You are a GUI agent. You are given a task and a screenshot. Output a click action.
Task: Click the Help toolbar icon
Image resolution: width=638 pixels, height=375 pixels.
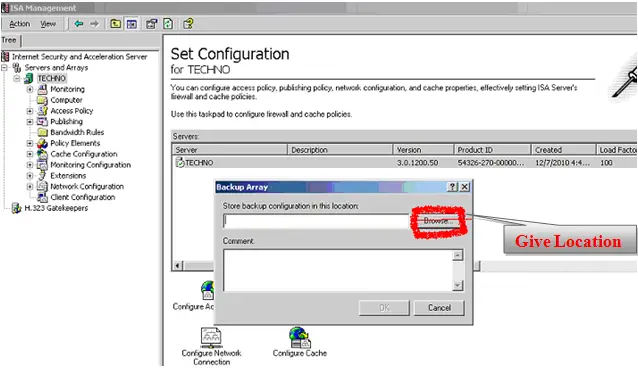188,24
